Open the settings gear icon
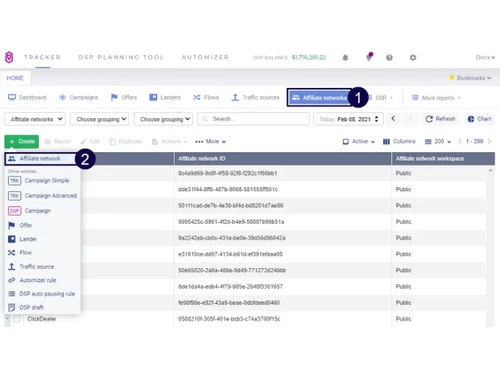 [413, 58]
